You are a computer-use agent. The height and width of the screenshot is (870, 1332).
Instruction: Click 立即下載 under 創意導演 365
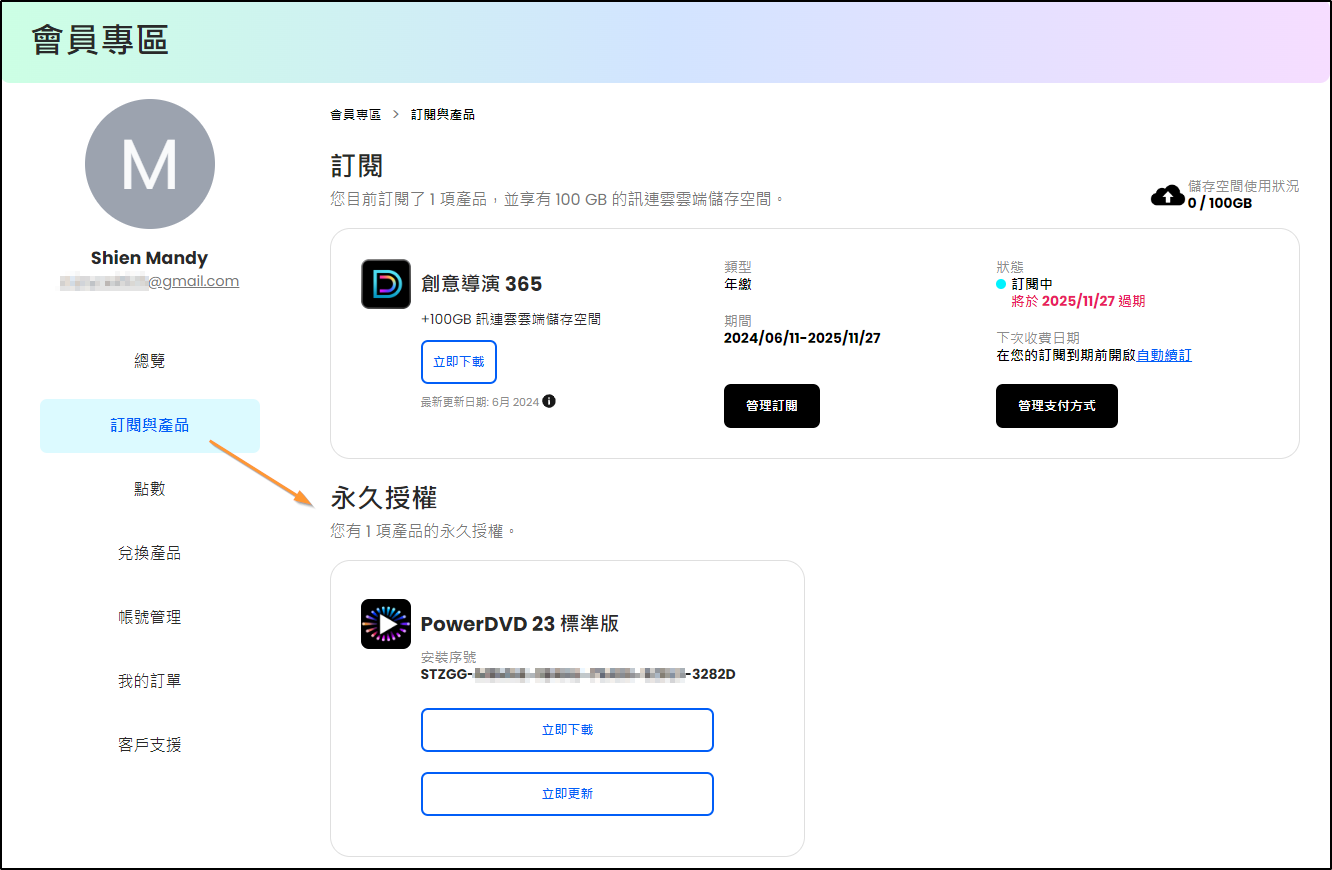(459, 362)
